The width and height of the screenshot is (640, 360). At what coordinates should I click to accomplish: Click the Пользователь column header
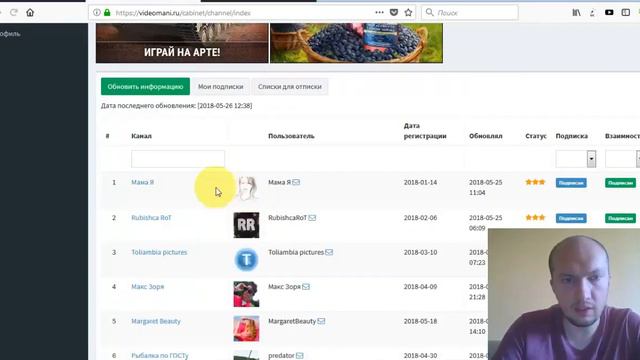click(291, 136)
